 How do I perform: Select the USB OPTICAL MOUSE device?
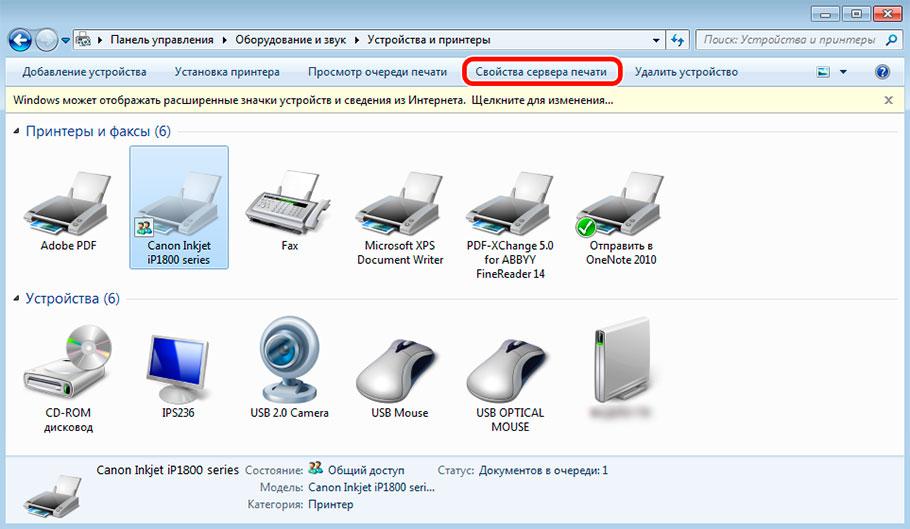click(507, 369)
